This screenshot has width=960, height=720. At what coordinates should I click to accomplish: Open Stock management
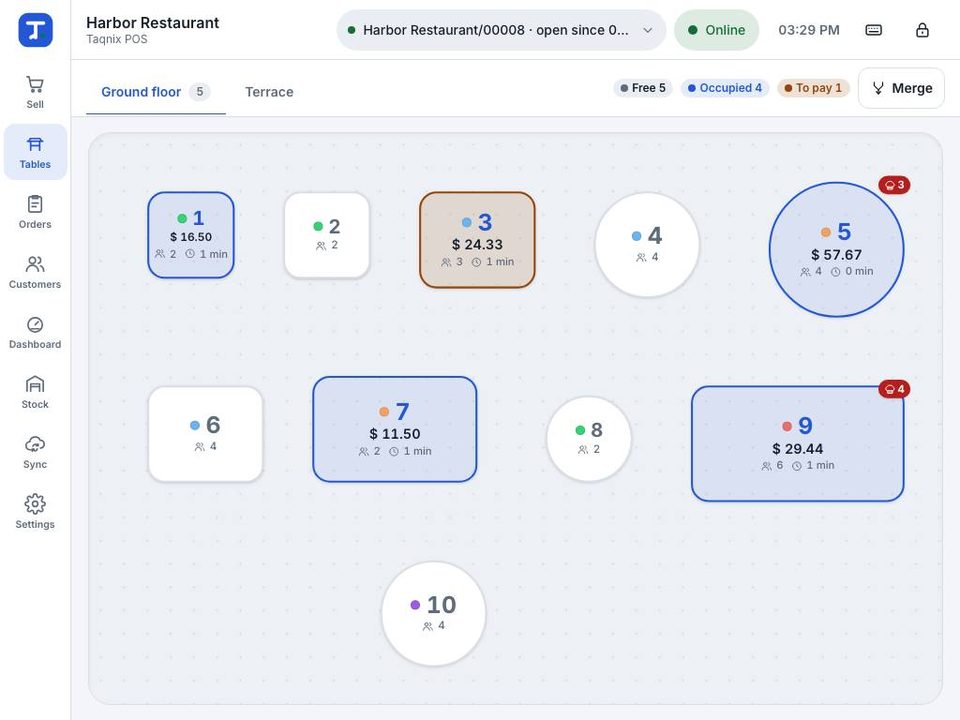pos(35,392)
